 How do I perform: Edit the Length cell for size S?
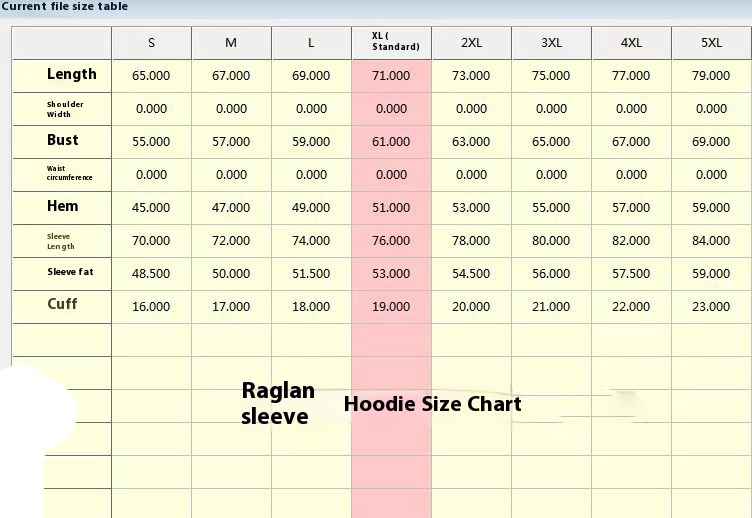[x=151, y=76]
